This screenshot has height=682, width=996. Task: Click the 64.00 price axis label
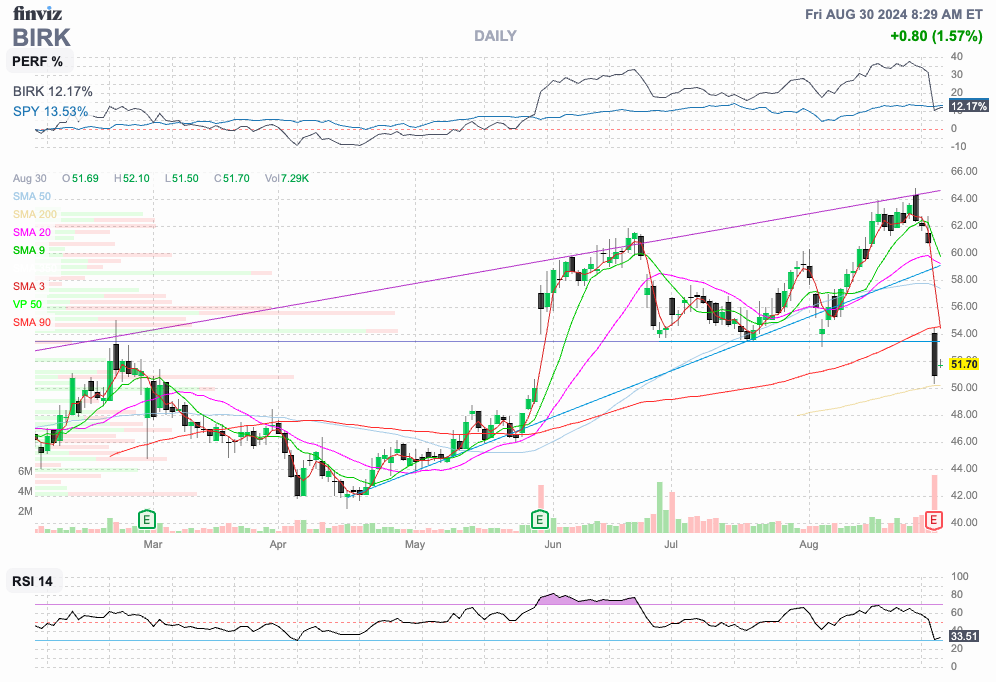click(x=964, y=199)
